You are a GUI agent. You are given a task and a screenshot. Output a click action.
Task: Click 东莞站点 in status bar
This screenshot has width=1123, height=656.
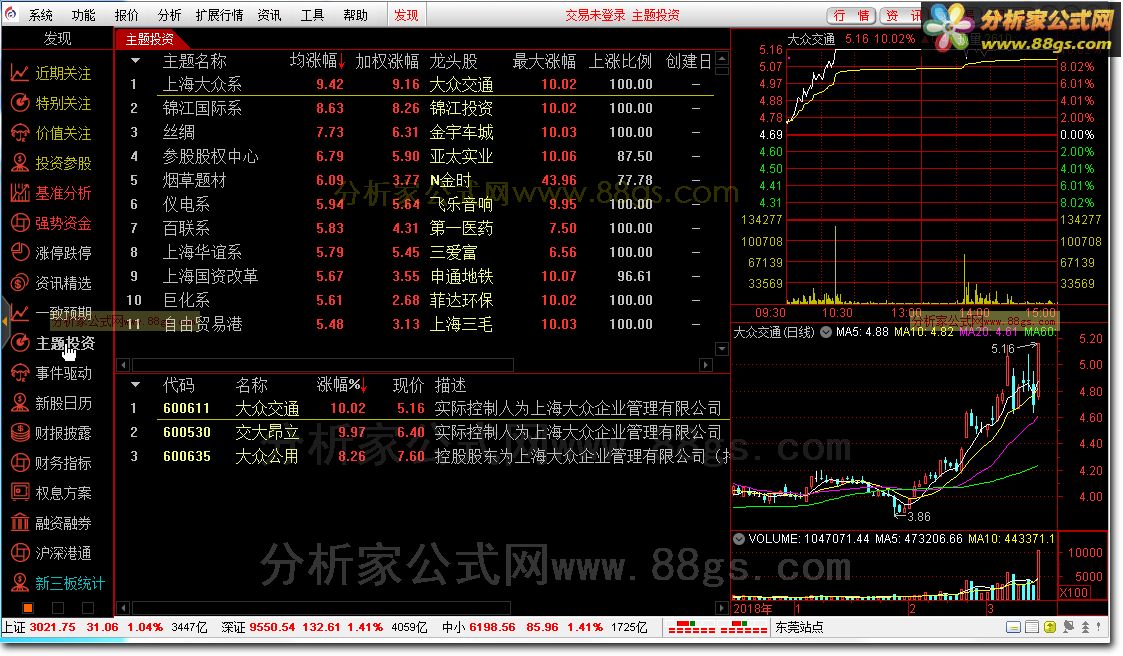pyautogui.click(x=799, y=627)
